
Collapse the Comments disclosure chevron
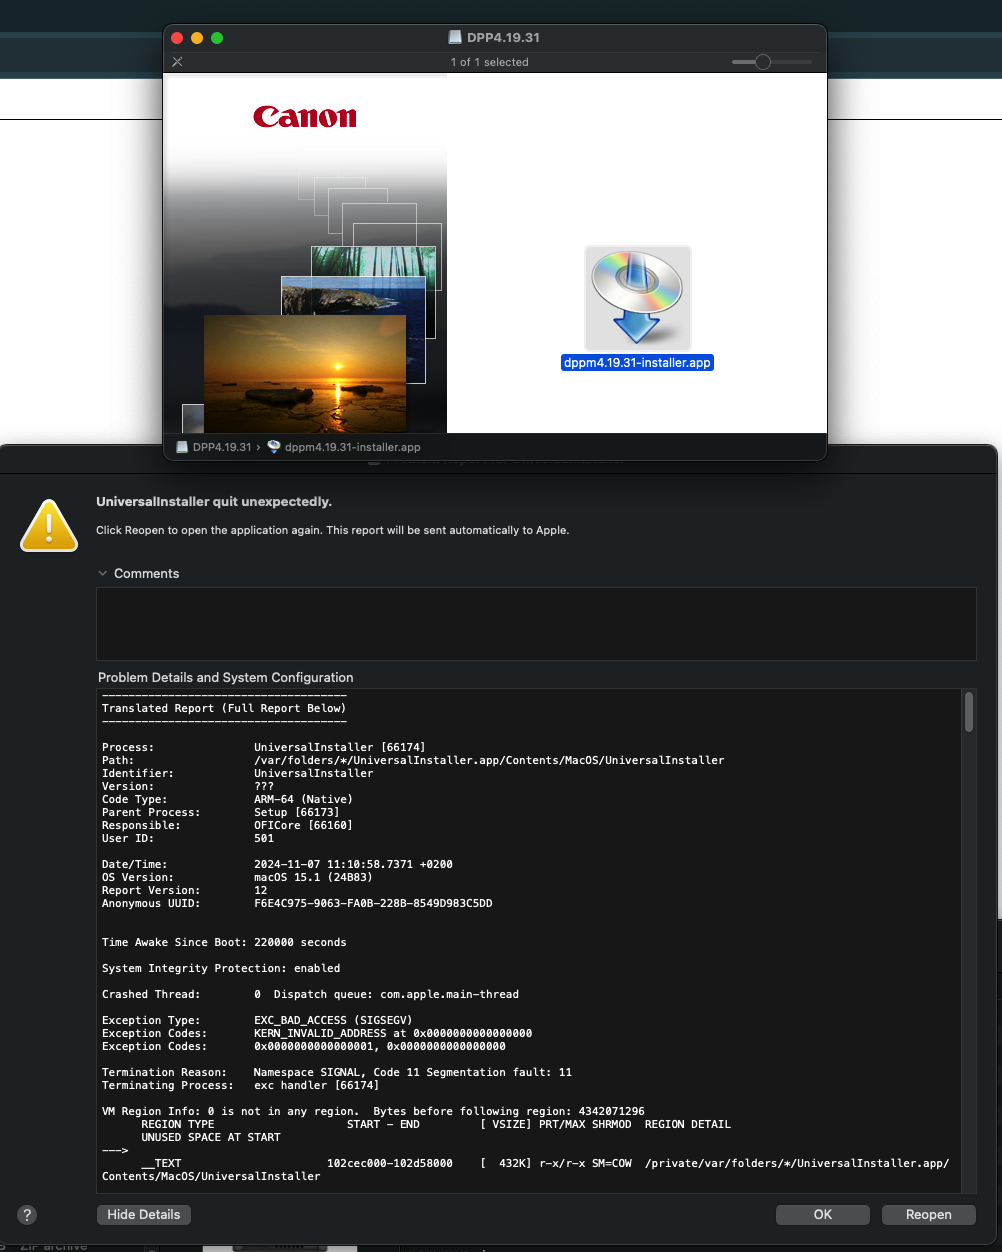103,573
